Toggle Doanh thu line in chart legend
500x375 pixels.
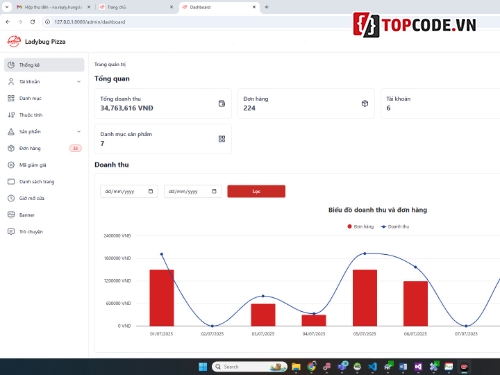pyautogui.click(x=395, y=227)
